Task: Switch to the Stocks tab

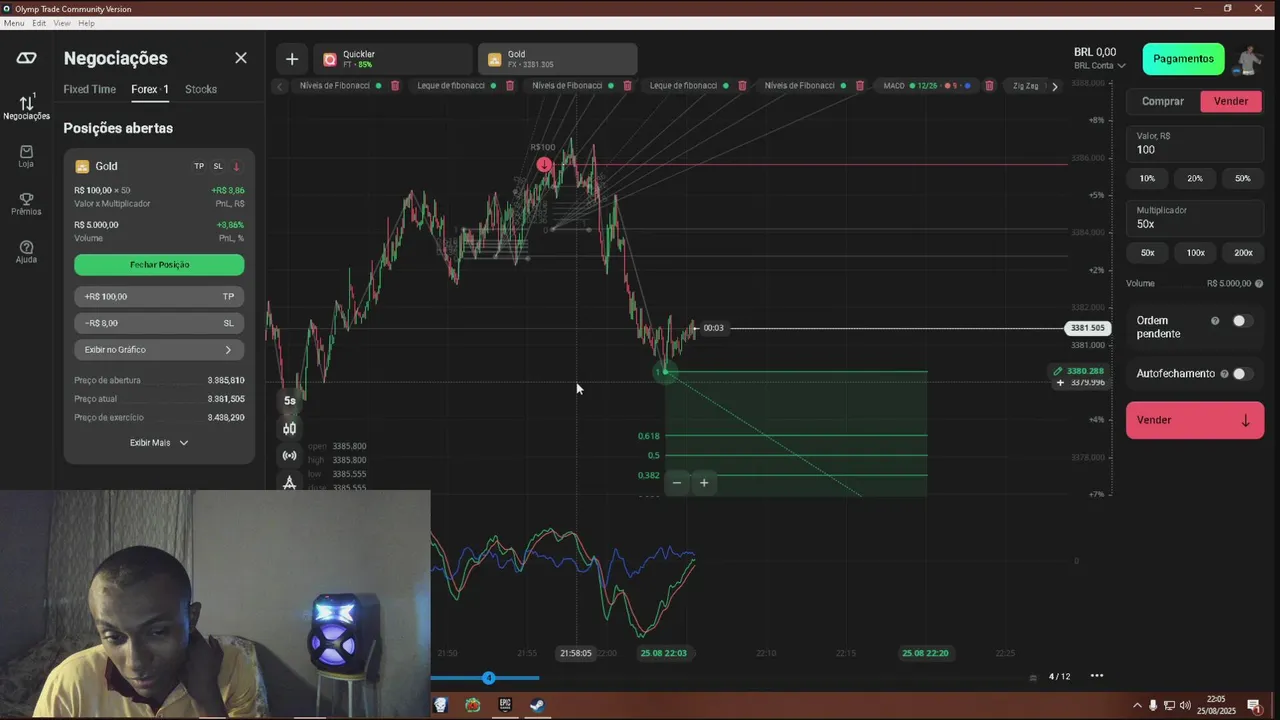Action: (x=201, y=89)
